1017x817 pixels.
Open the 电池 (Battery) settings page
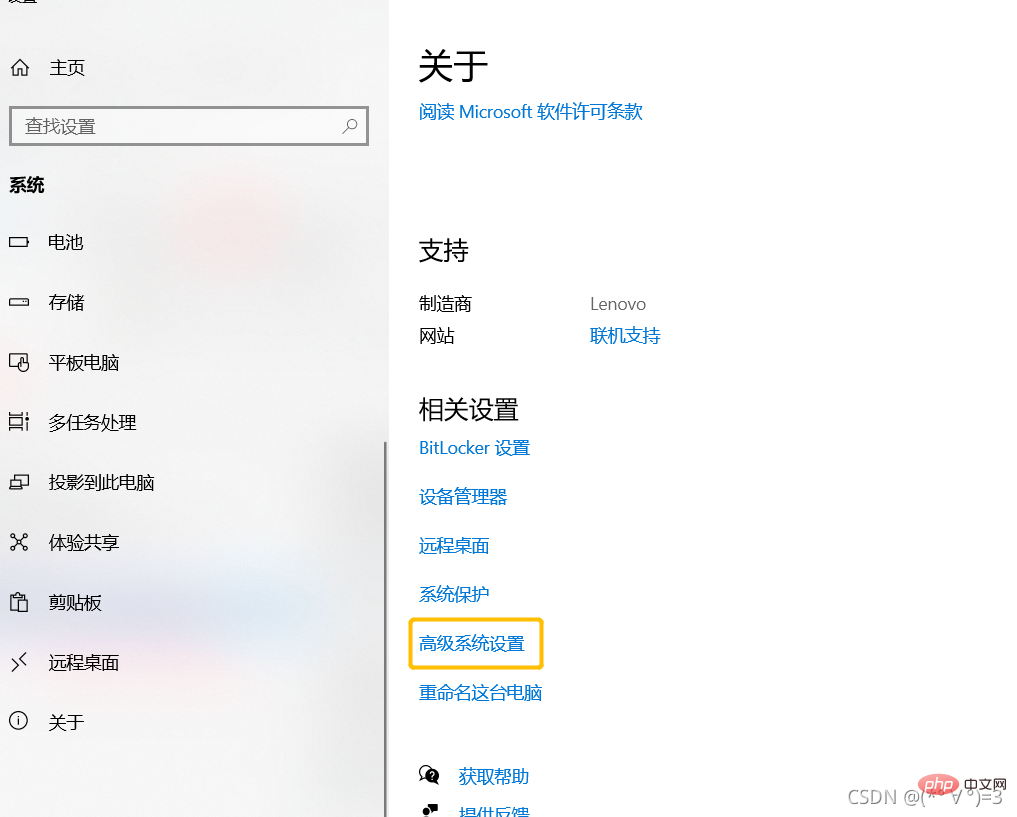click(65, 242)
